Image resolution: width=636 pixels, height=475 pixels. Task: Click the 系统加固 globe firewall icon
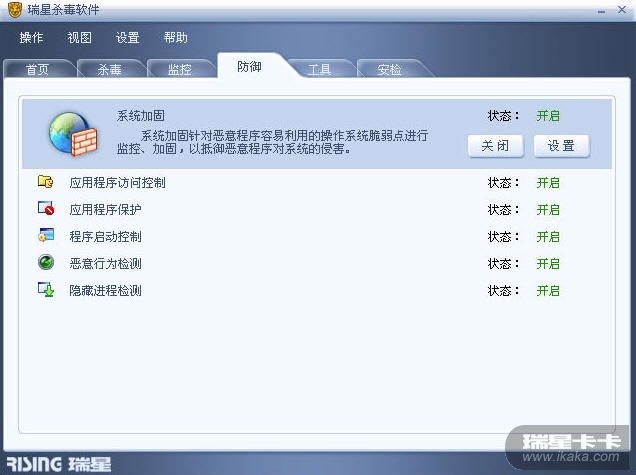pyautogui.click(x=73, y=134)
